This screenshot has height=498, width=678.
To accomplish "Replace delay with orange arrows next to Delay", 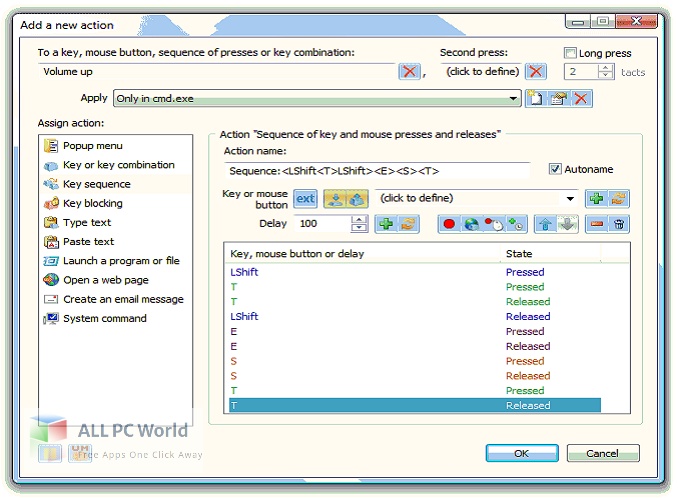I will point(408,224).
